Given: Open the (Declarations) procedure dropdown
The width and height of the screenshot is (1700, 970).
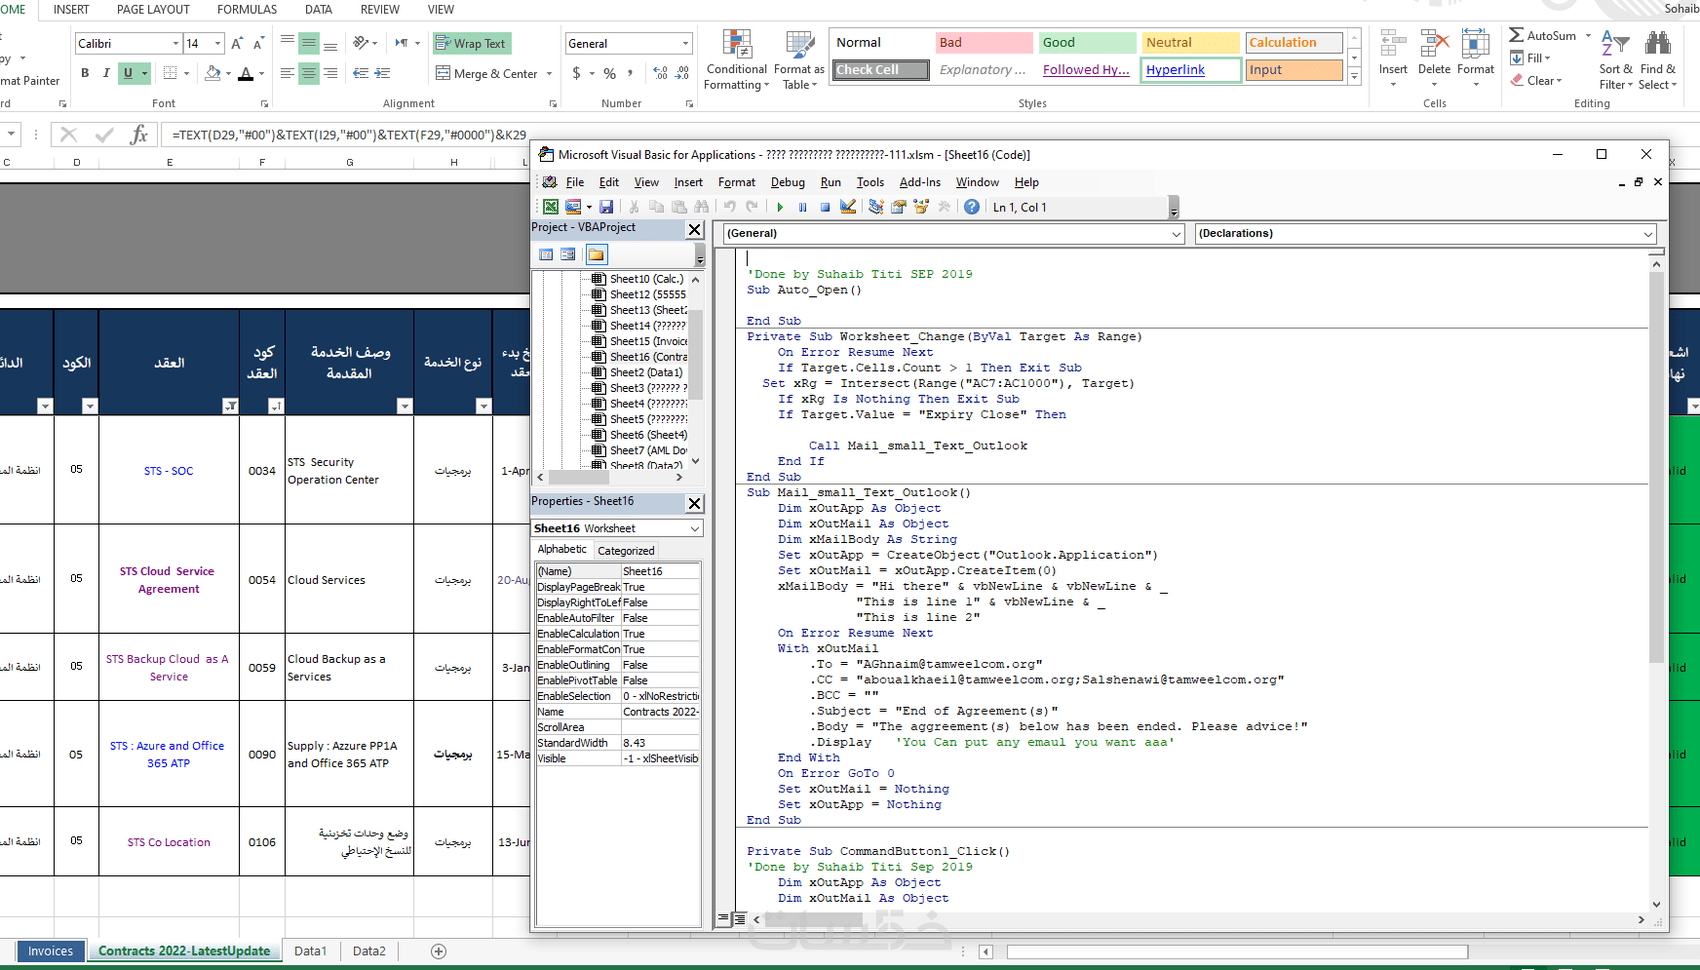Looking at the screenshot, I should coord(1647,234).
